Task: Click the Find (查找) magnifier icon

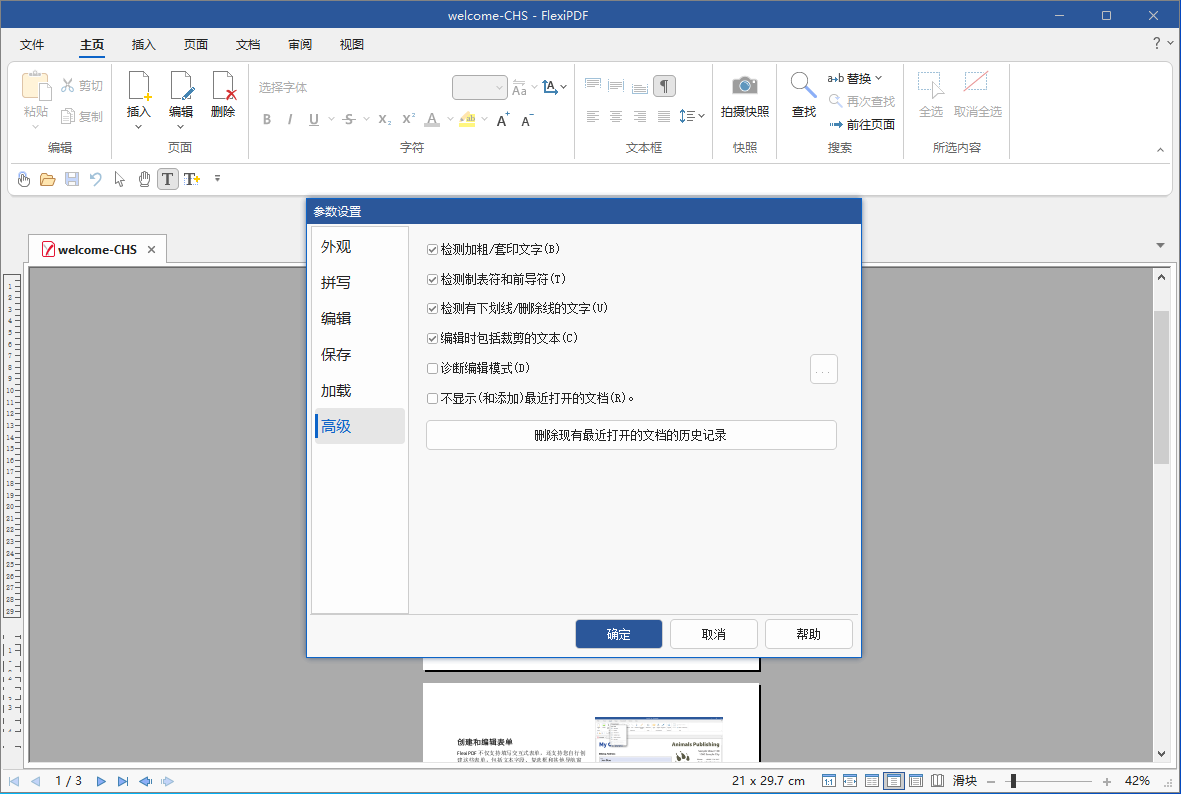Action: pos(803,85)
